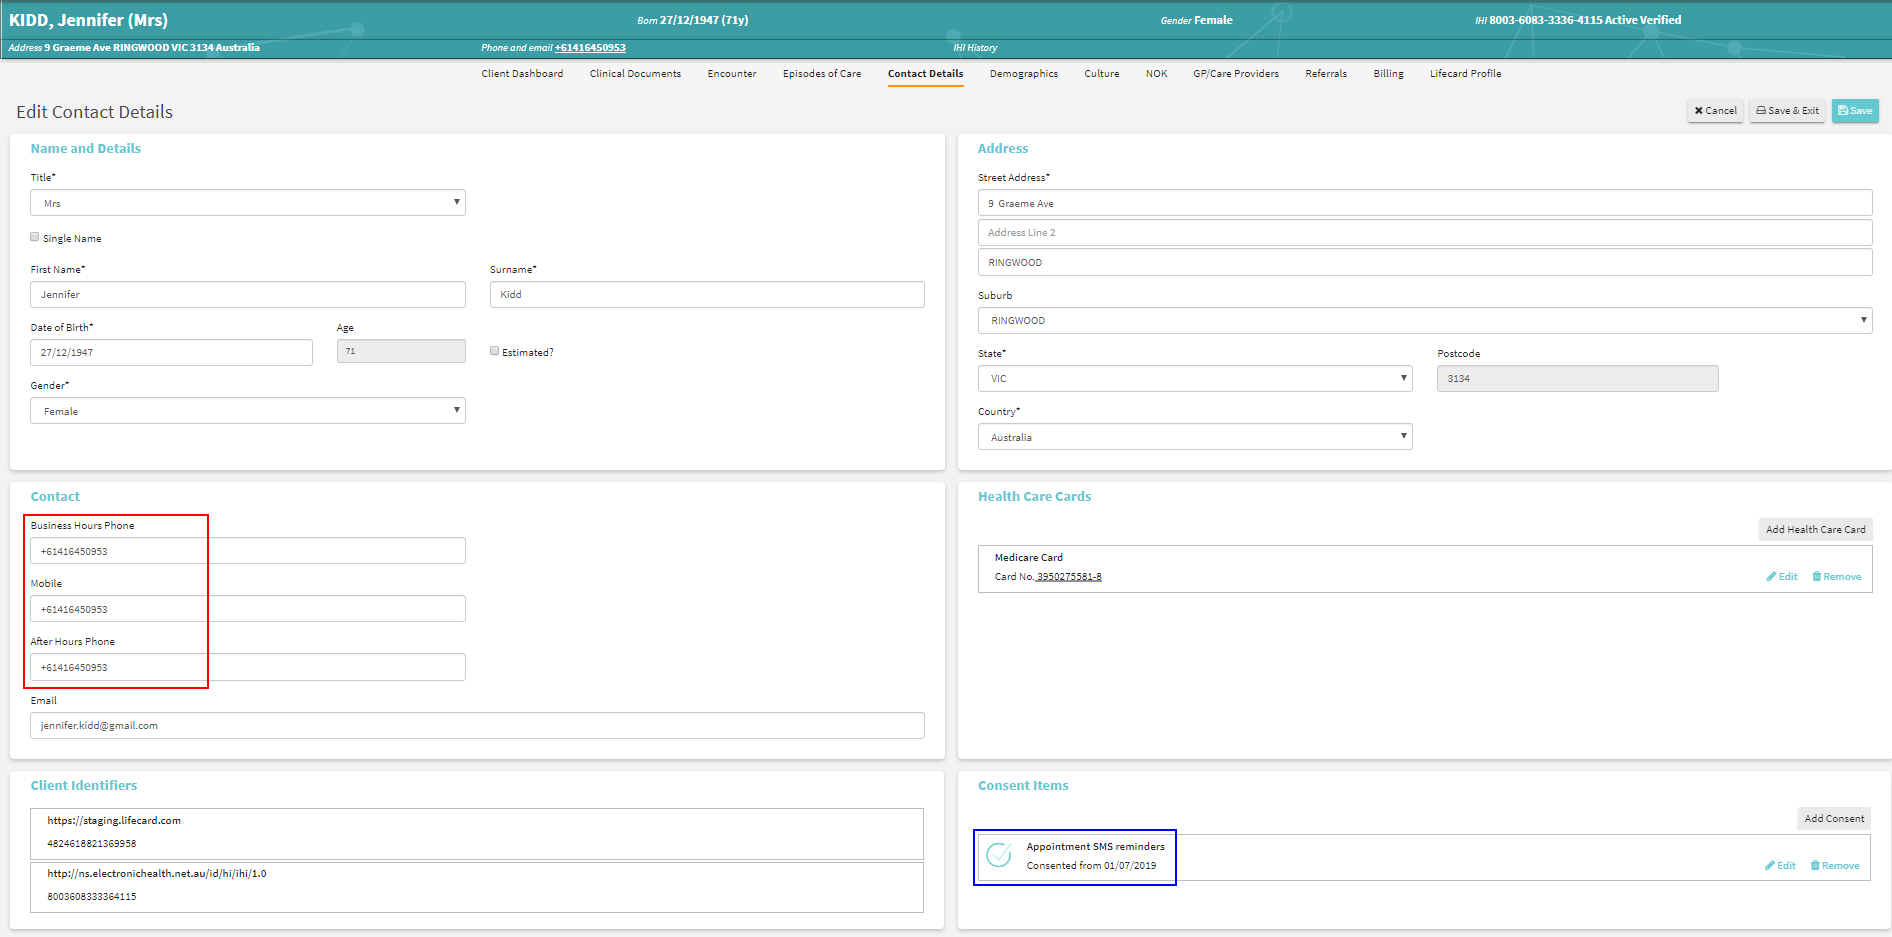Open the State dropdown showing VIC
The width and height of the screenshot is (1892, 937).
pos(1194,379)
